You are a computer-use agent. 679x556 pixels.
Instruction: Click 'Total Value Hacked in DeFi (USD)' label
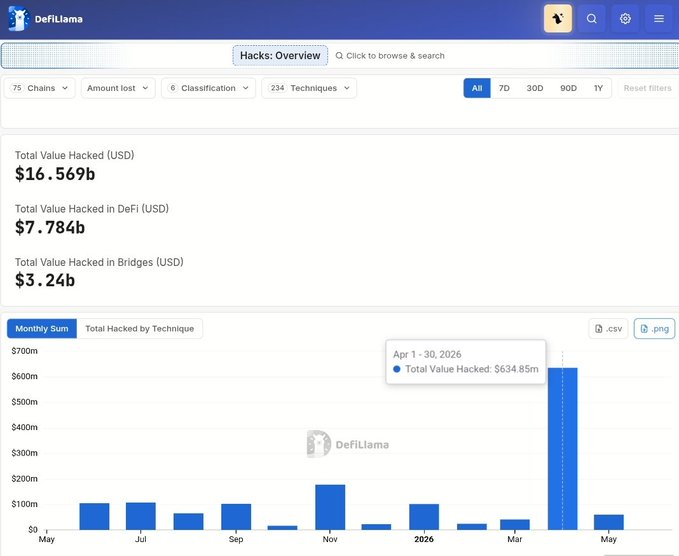coord(92,209)
